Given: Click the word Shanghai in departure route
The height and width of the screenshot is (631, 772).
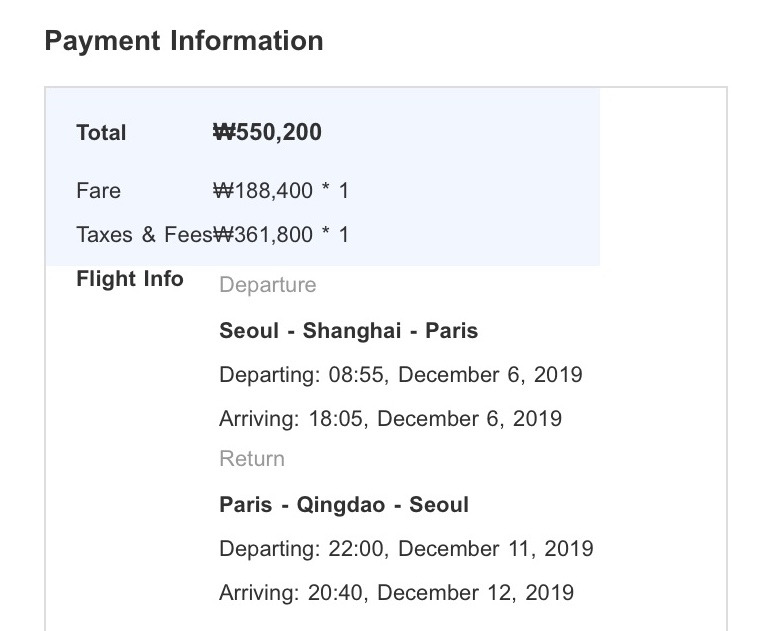Looking at the screenshot, I should click(x=352, y=331).
